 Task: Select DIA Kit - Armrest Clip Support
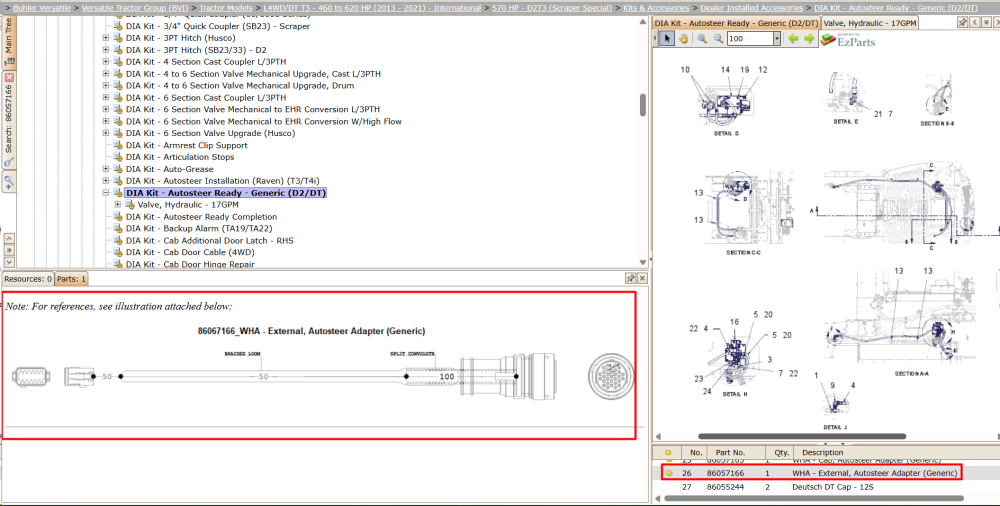point(186,145)
